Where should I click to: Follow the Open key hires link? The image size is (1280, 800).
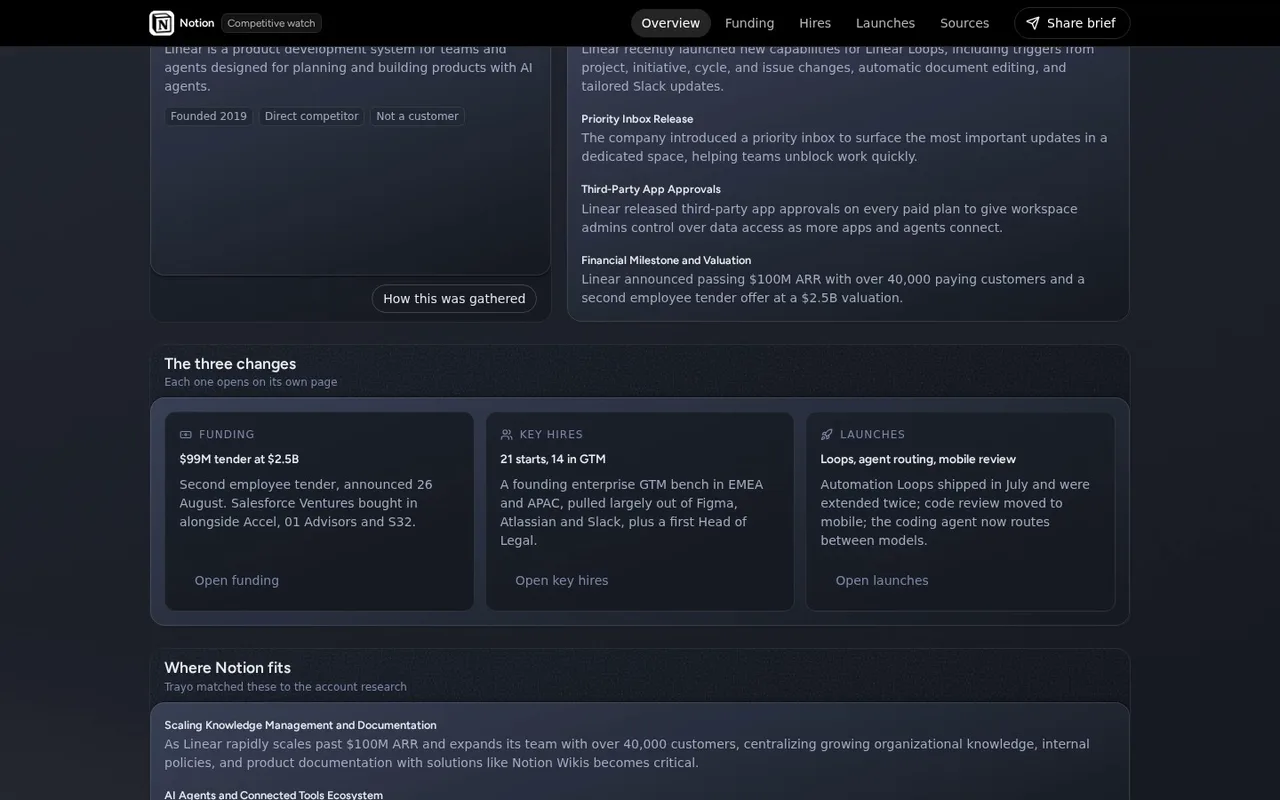pyautogui.click(x=562, y=581)
